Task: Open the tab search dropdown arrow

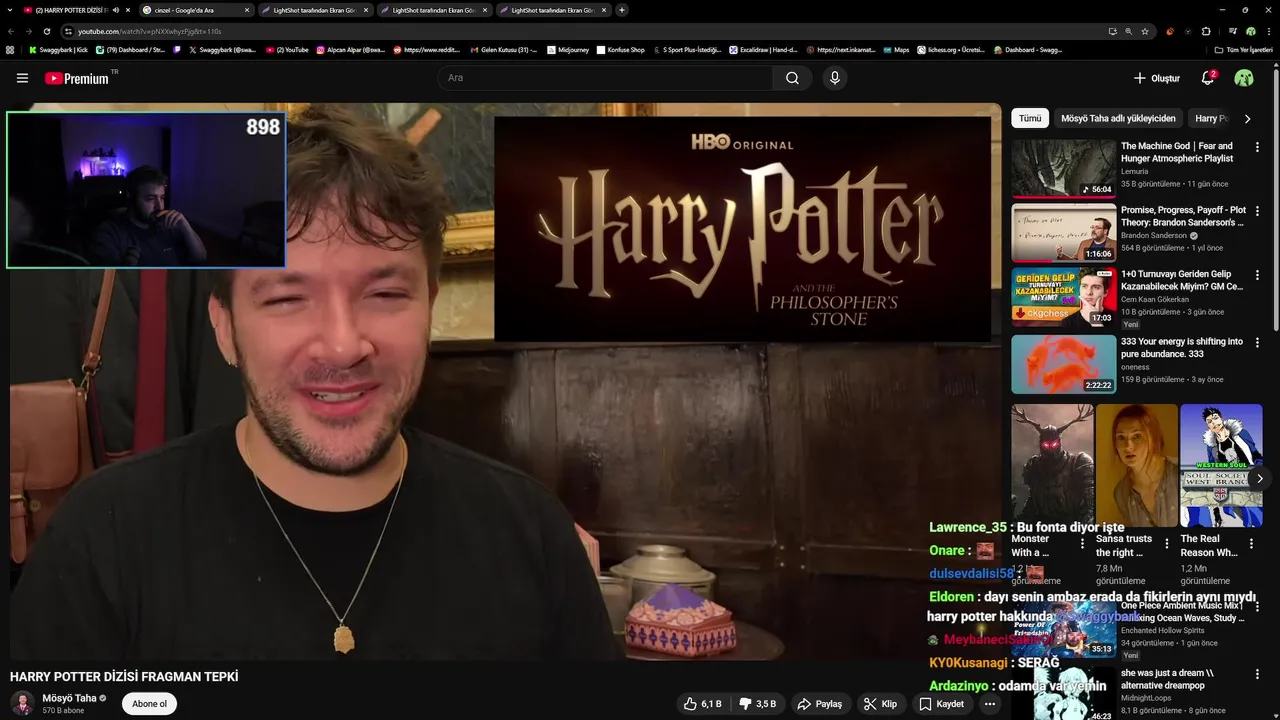Action: (x=9, y=10)
